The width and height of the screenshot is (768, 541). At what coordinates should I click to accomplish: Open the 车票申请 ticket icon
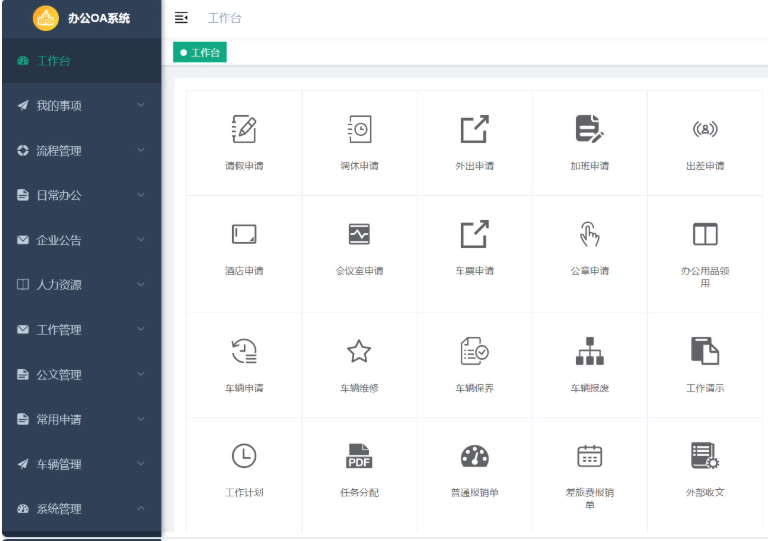[x=475, y=234]
